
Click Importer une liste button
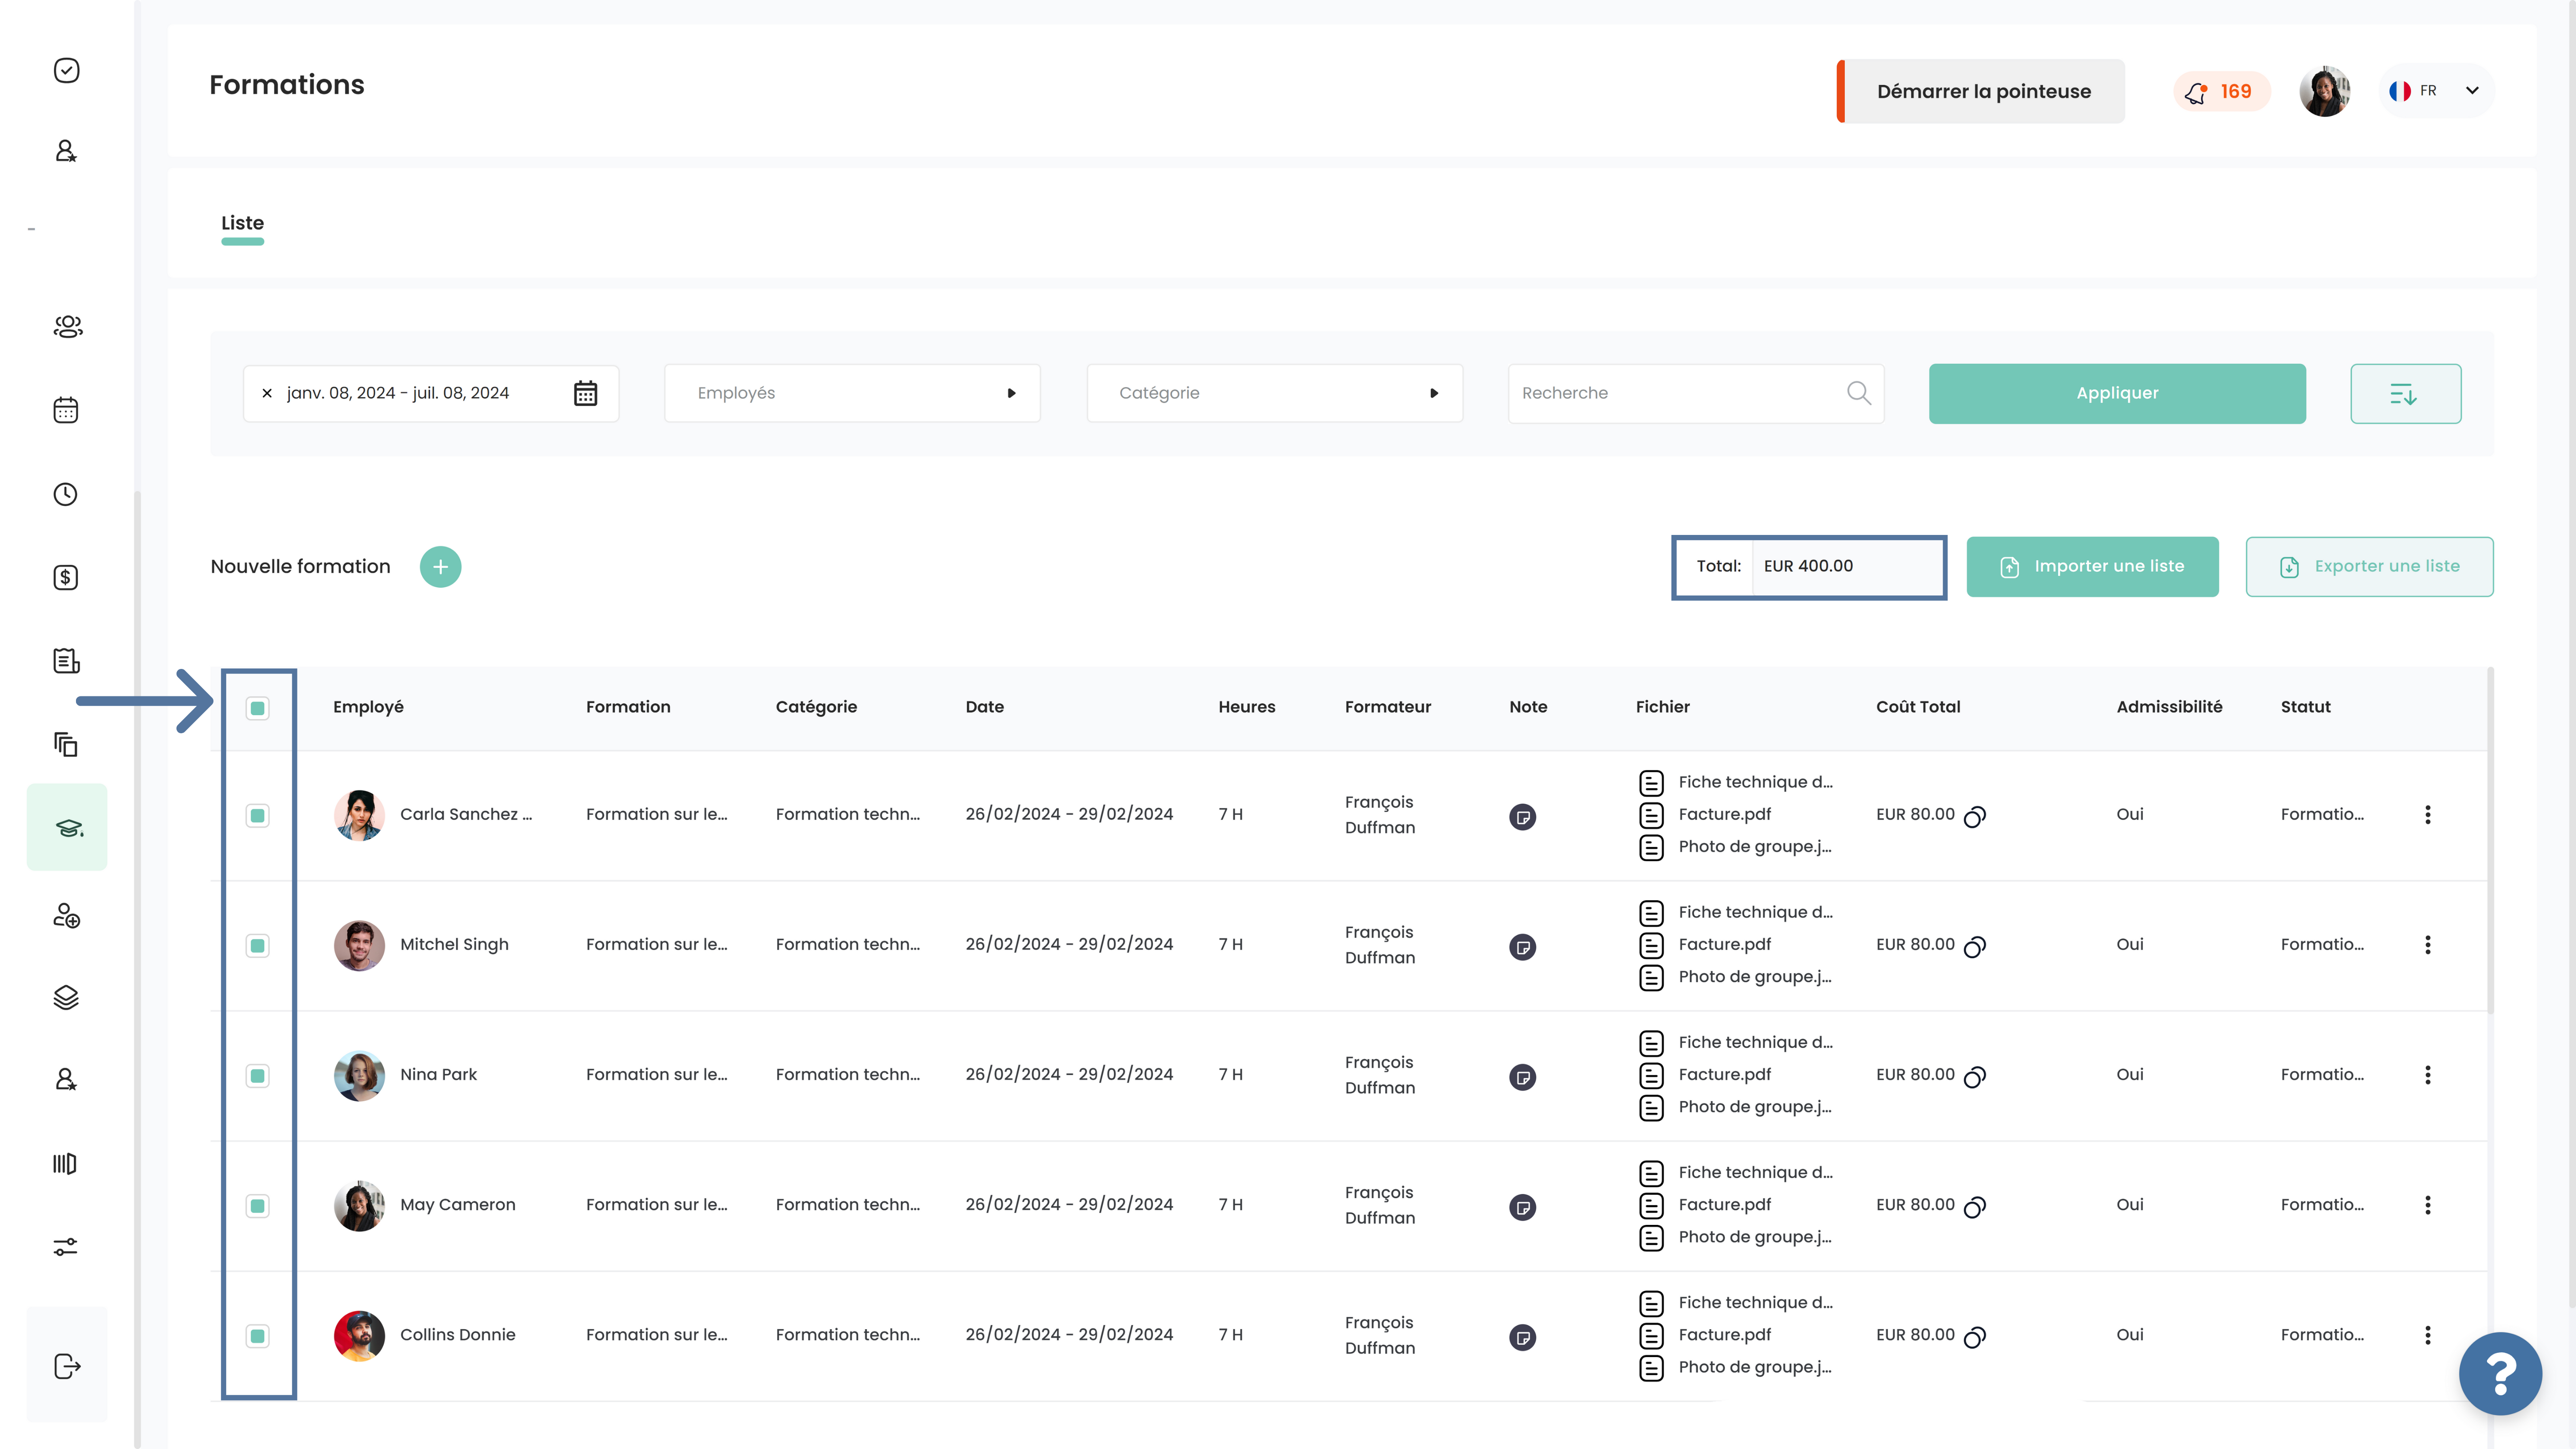2092,567
